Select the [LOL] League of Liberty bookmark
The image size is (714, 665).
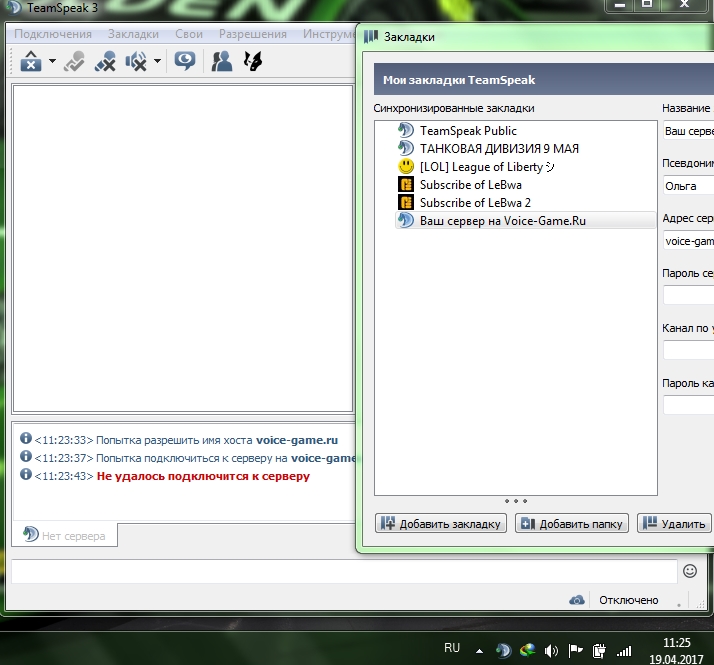coord(486,167)
